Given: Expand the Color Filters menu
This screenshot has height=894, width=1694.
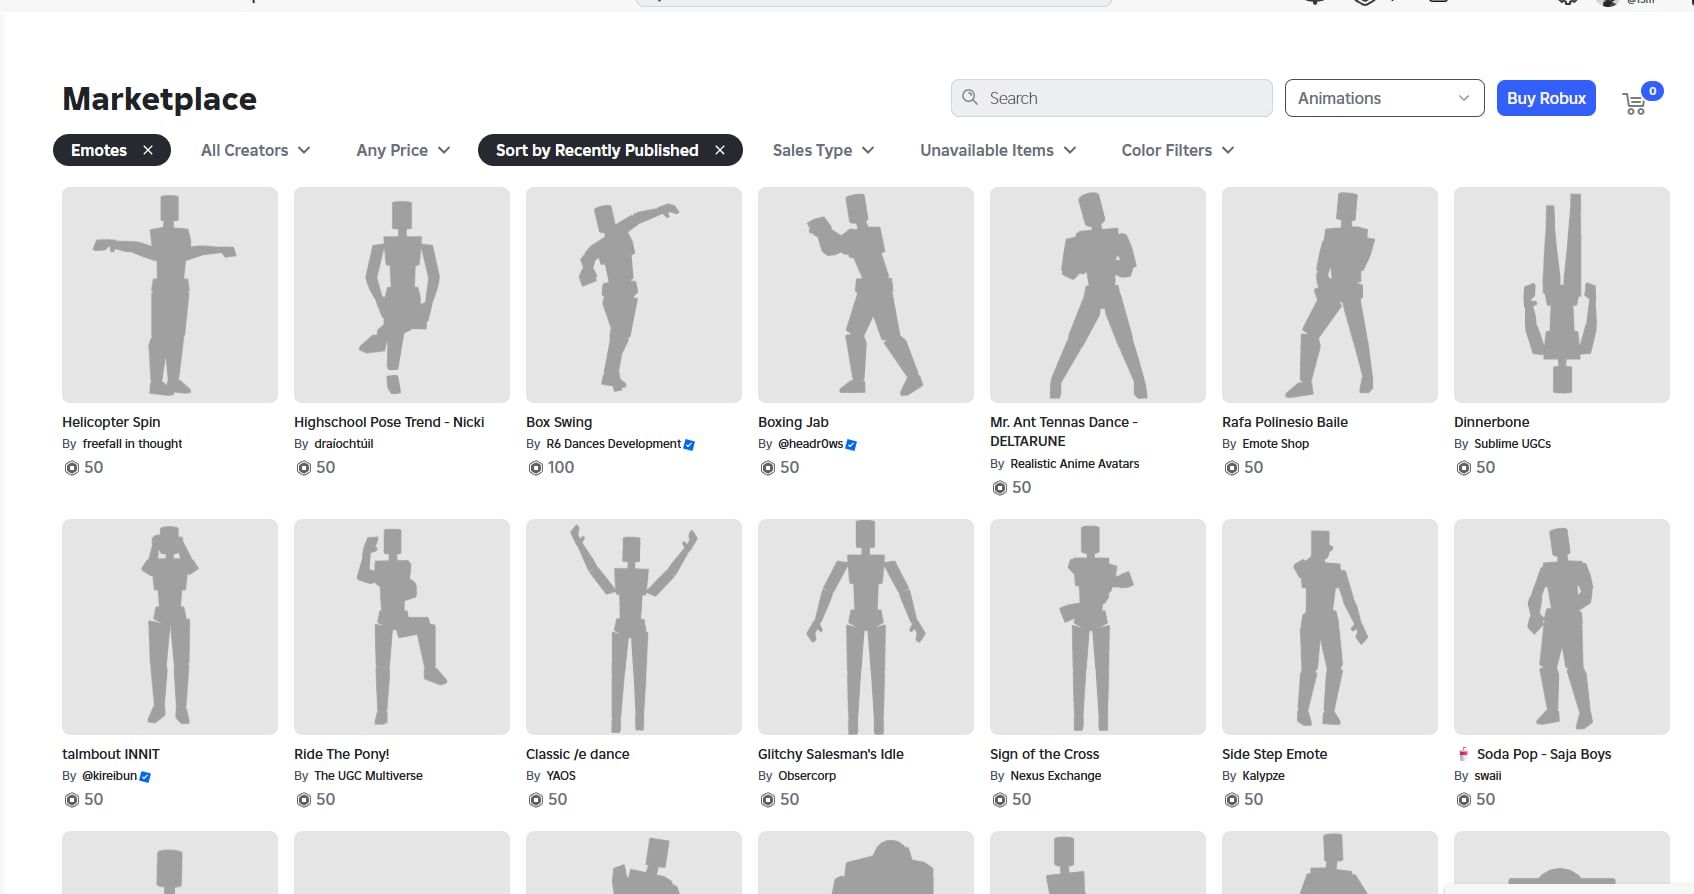Looking at the screenshot, I should [x=1178, y=150].
